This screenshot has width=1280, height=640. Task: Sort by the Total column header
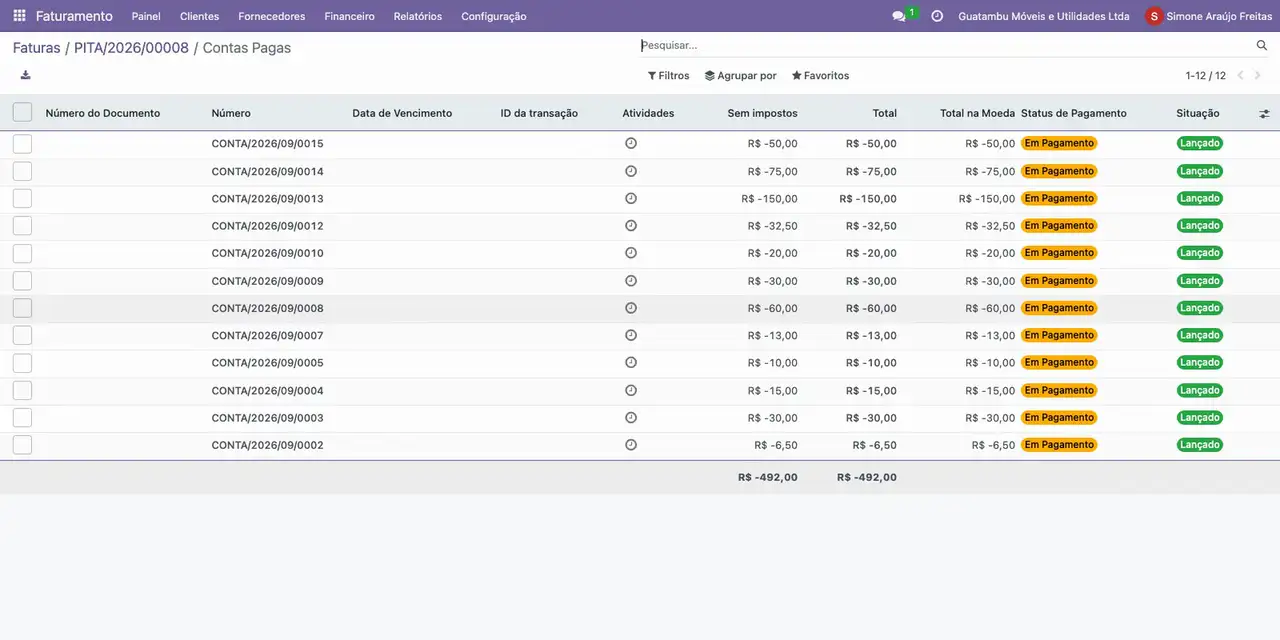coord(884,113)
